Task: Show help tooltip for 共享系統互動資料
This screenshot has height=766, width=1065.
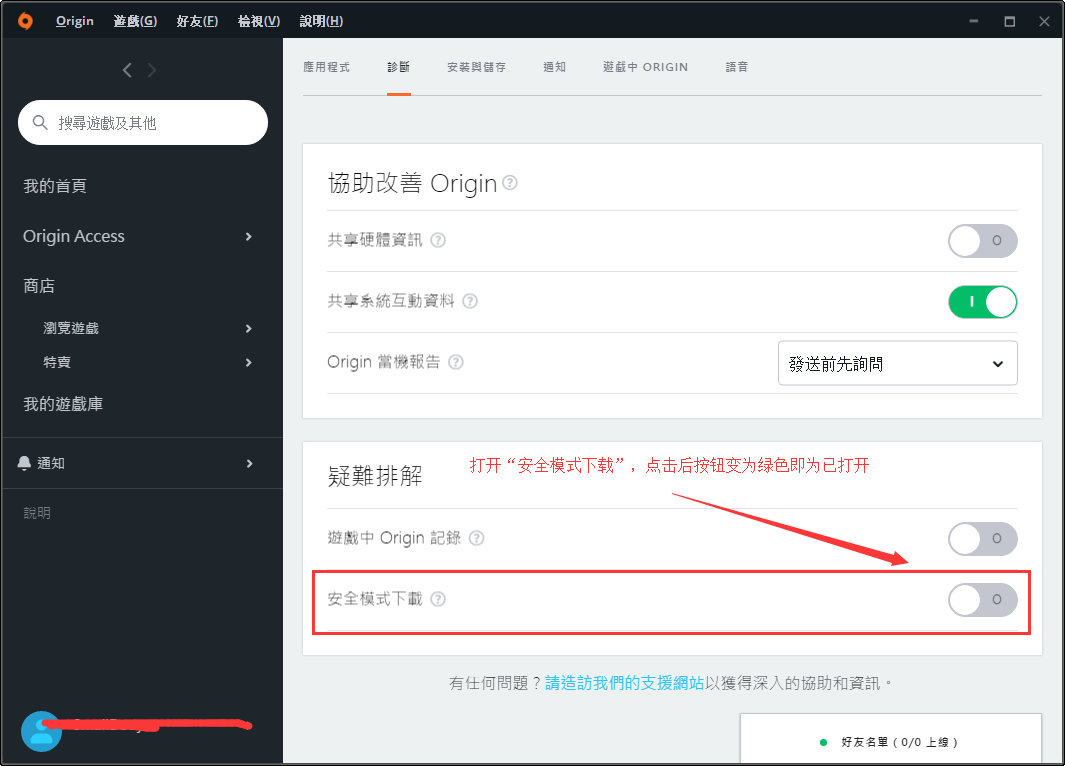Action: click(470, 302)
